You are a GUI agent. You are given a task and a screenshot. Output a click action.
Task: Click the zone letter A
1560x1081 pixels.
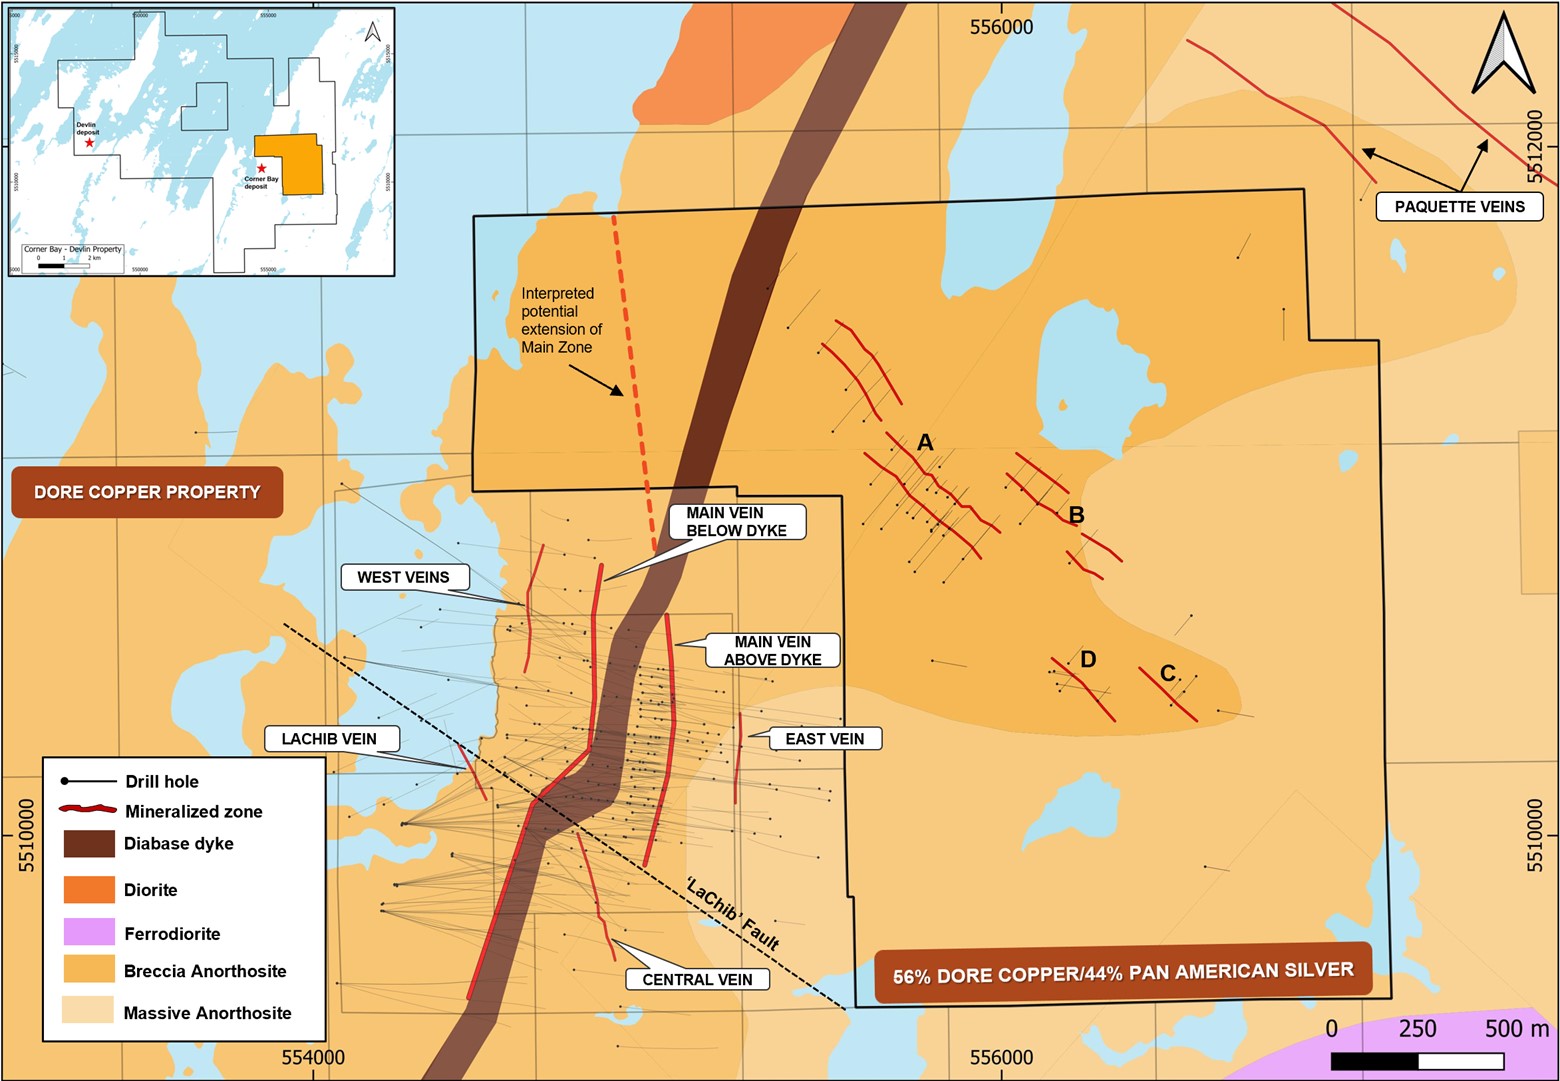click(925, 443)
